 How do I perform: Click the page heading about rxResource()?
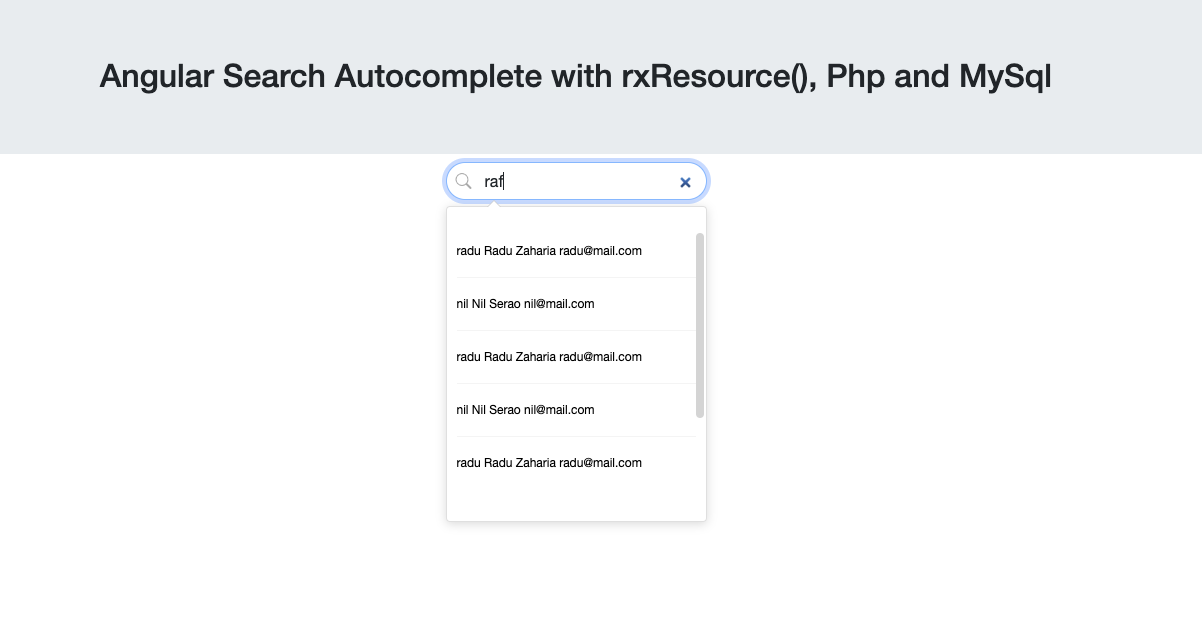(x=575, y=76)
